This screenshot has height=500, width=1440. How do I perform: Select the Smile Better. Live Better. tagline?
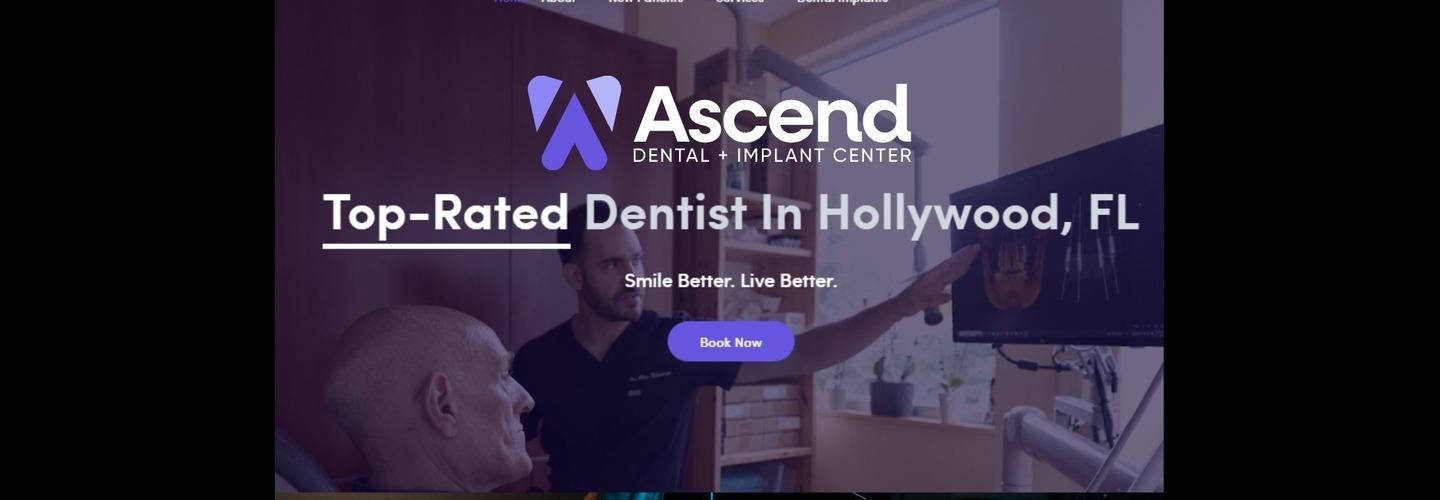[x=731, y=281]
